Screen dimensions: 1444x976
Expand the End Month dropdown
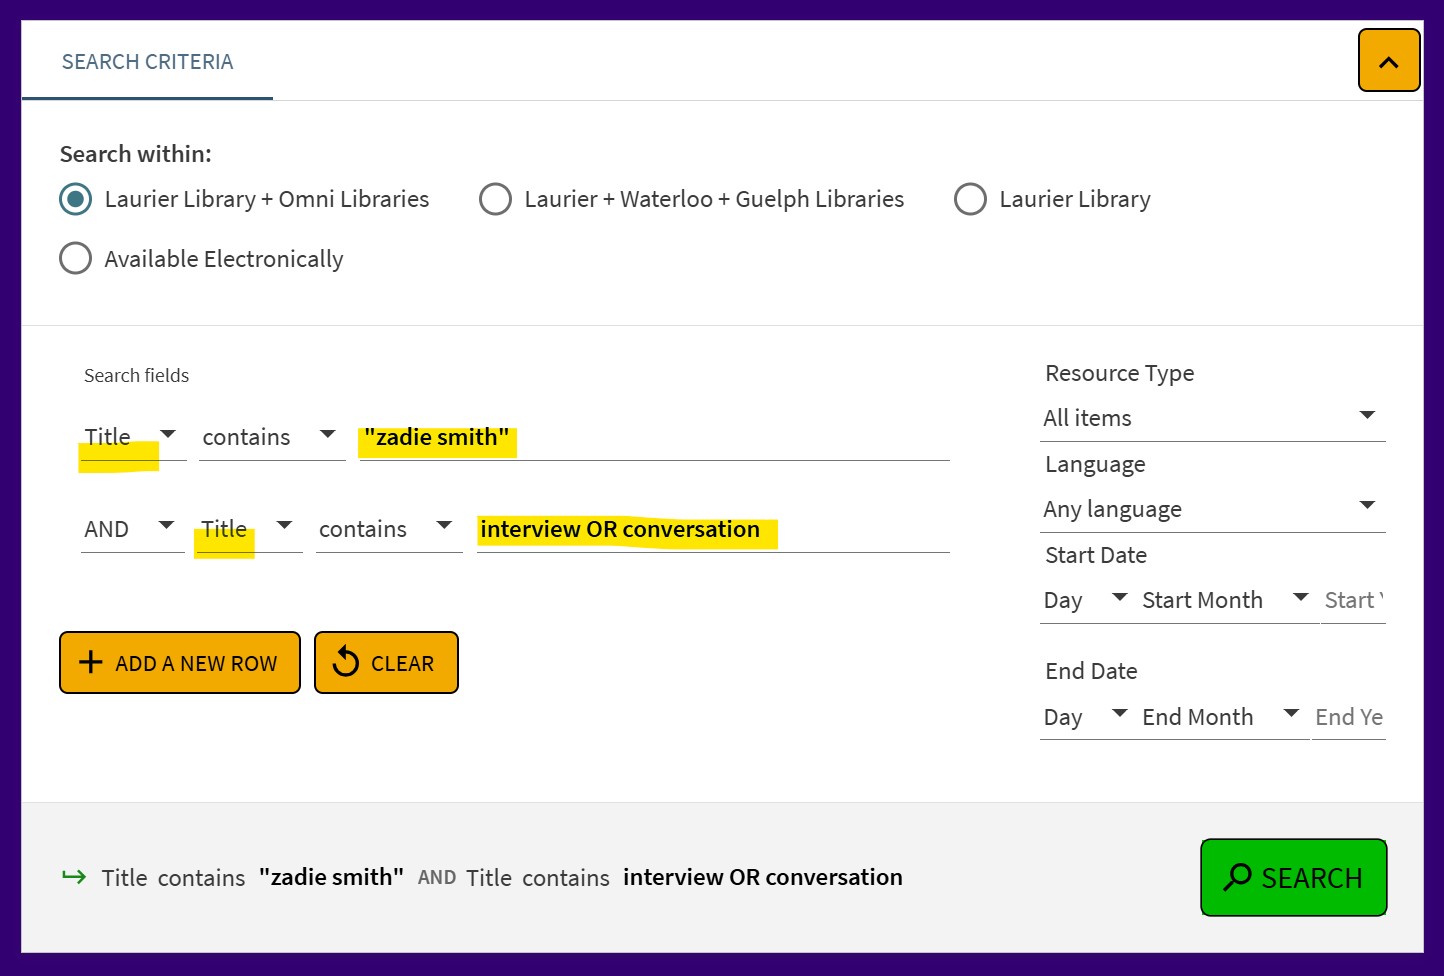1220,717
